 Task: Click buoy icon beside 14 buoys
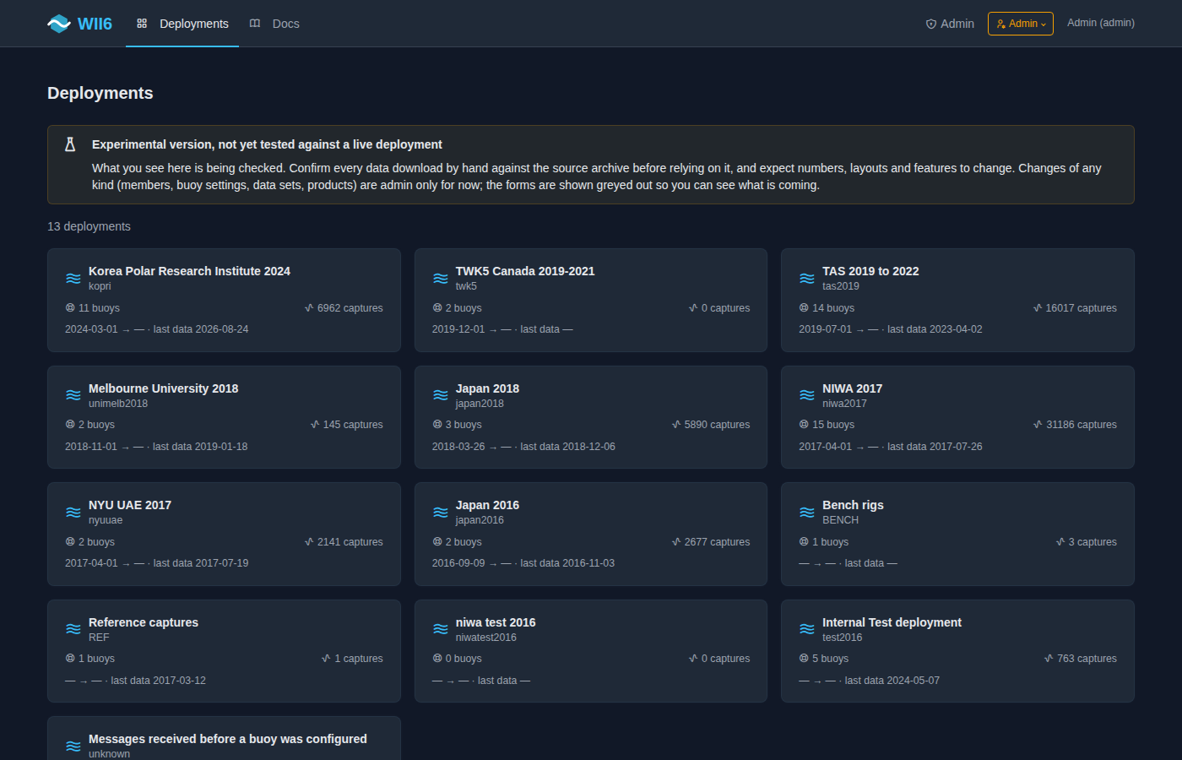coord(804,308)
